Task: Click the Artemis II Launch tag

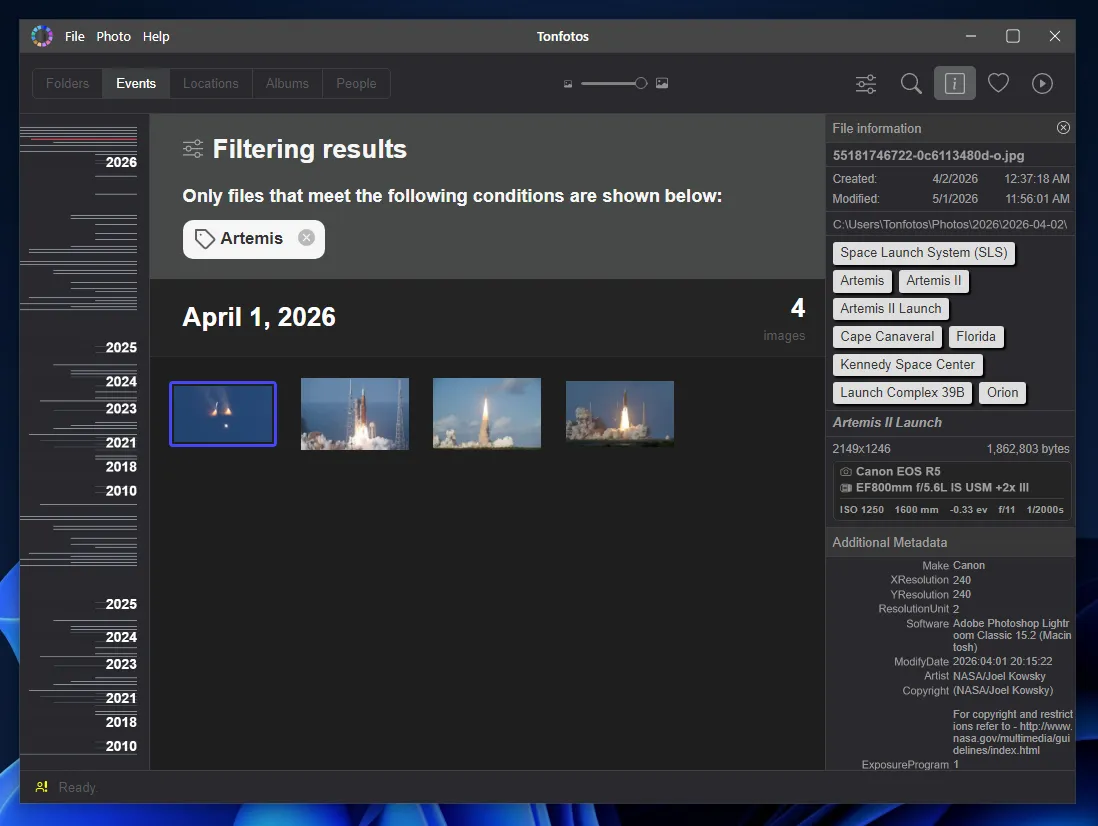Action: click(x=891, y=309)
